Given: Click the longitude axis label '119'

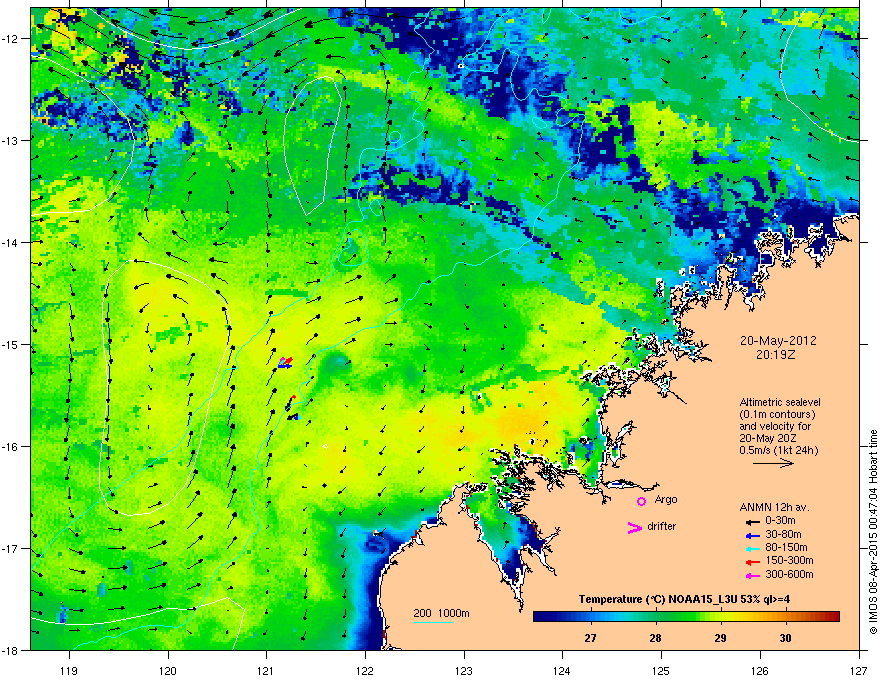Looking at the screenshot, I should (69, 670).
